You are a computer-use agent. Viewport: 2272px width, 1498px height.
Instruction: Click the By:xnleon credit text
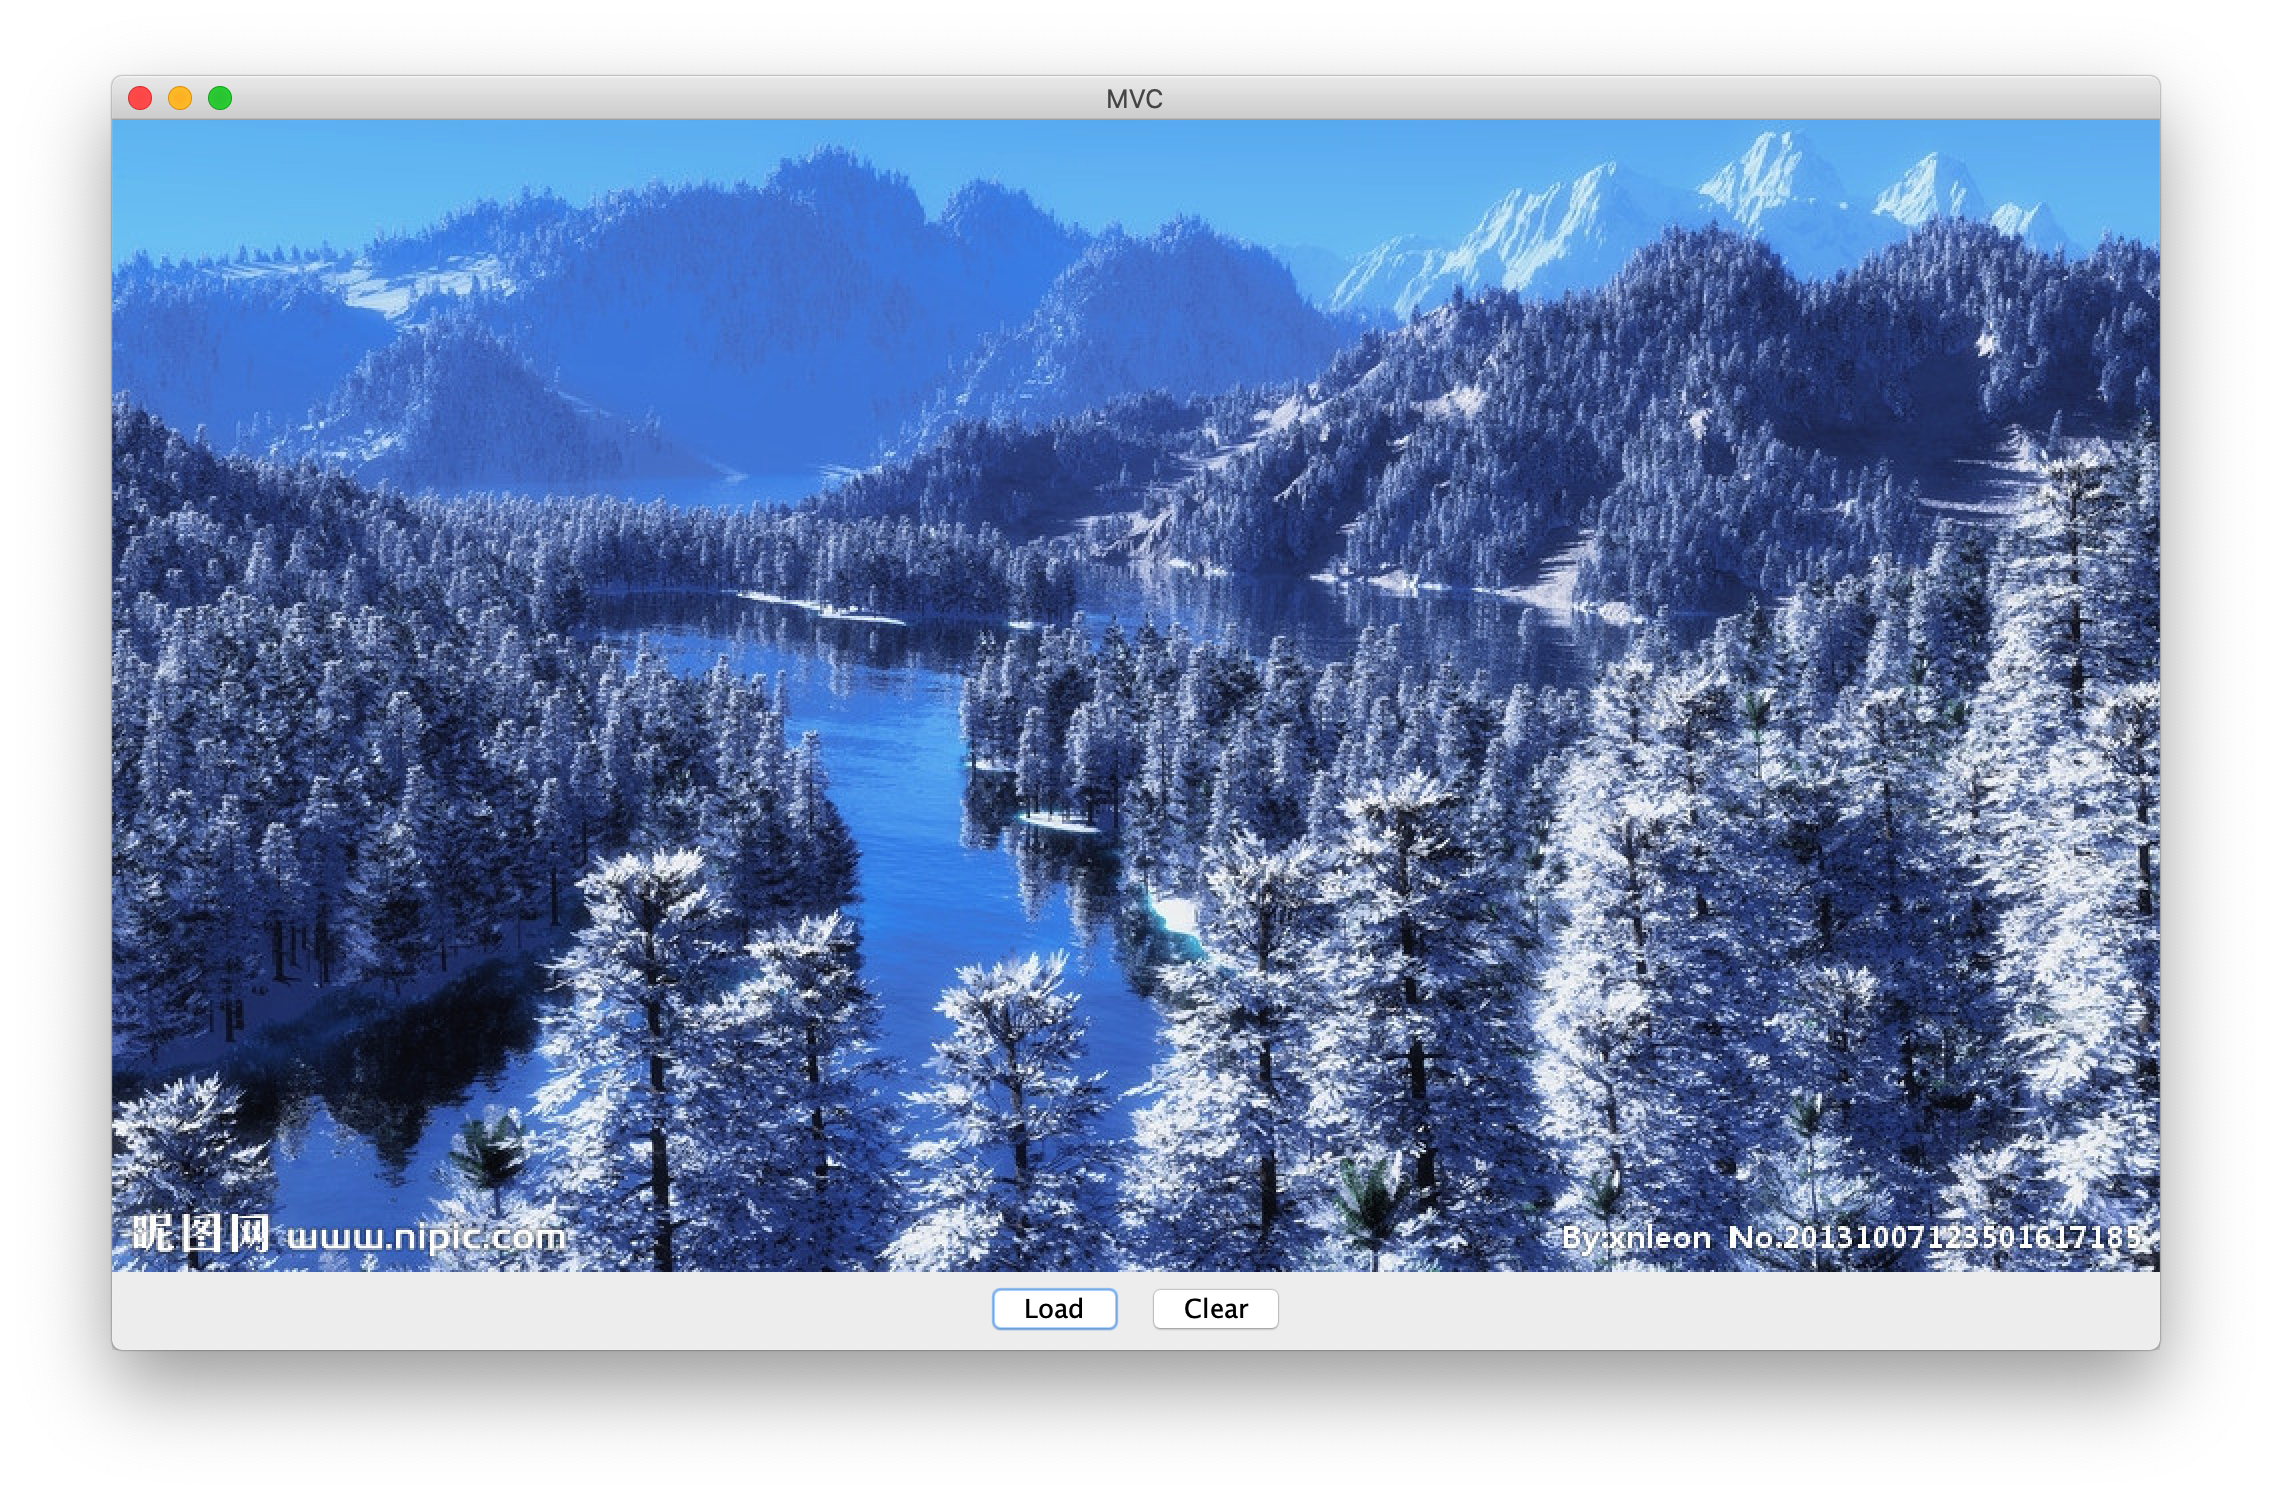[1636, 1238]
